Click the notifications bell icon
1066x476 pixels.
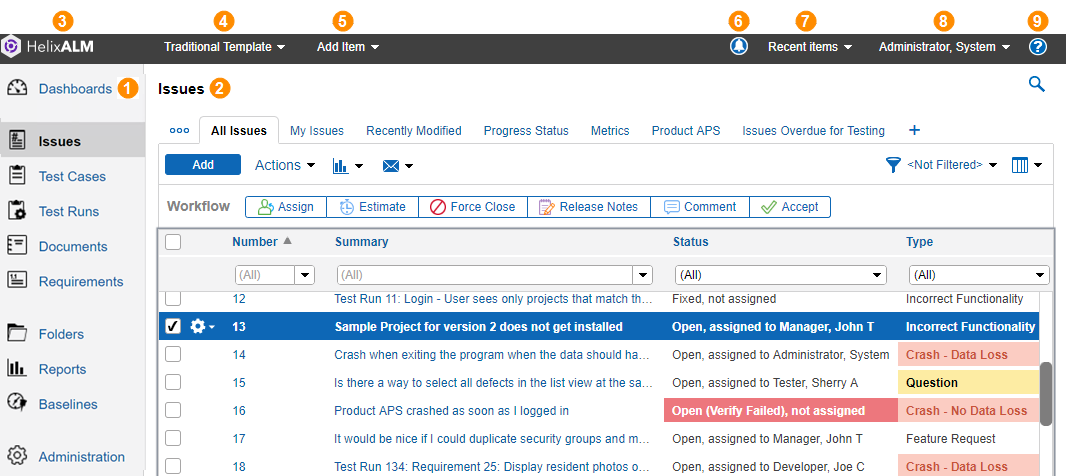click(739, 47)
